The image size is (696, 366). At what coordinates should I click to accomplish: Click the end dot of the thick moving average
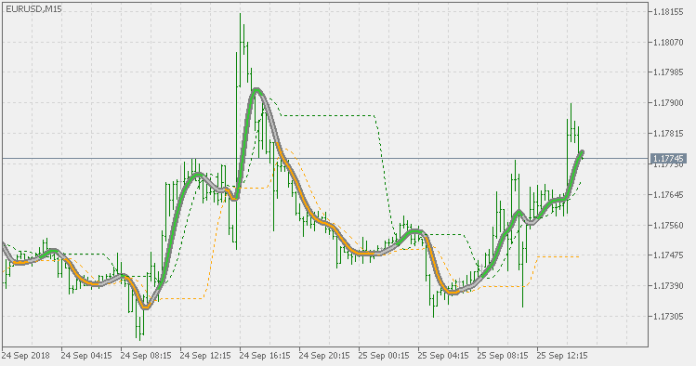581,153
